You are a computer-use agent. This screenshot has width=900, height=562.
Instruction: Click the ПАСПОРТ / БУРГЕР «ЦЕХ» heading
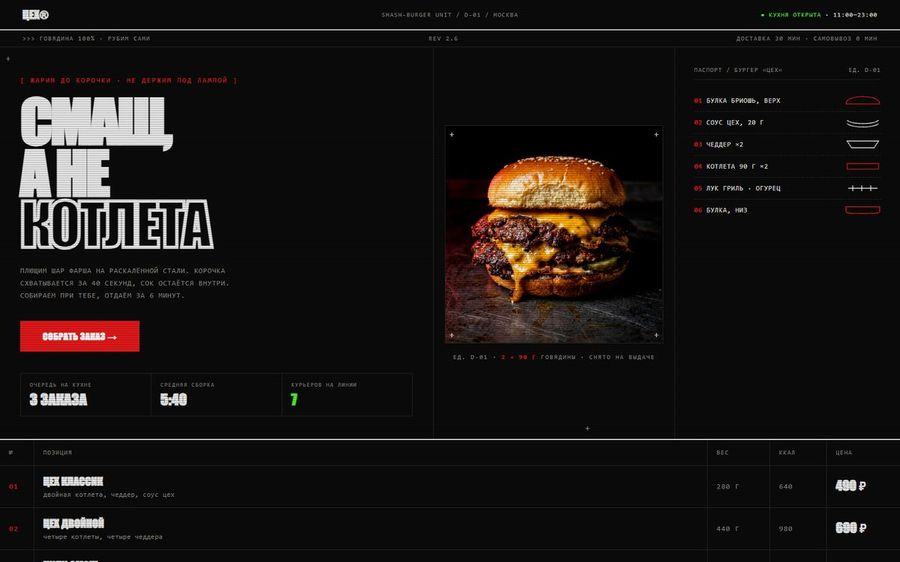(738, 70)
